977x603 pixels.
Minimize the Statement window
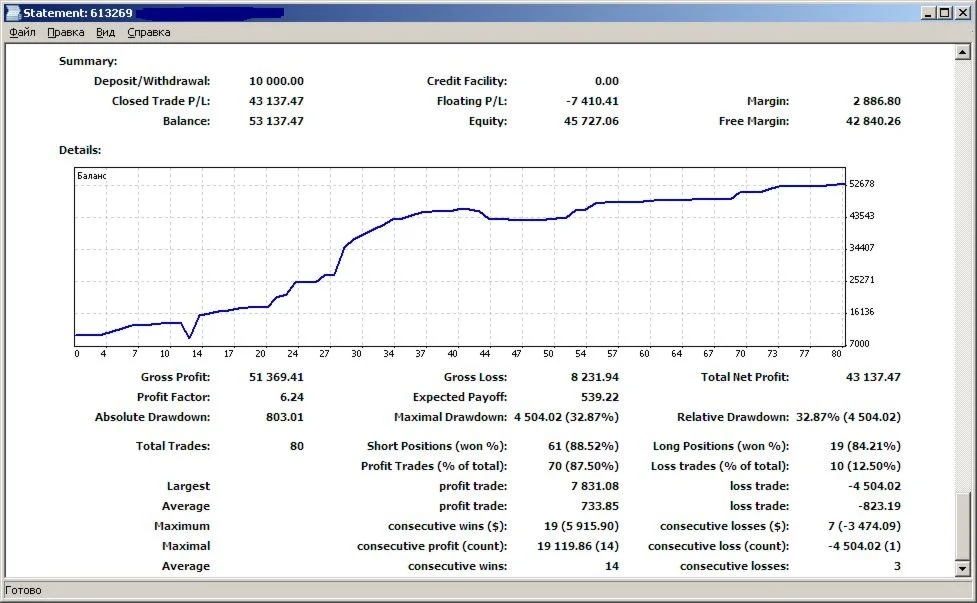point(928,12)
